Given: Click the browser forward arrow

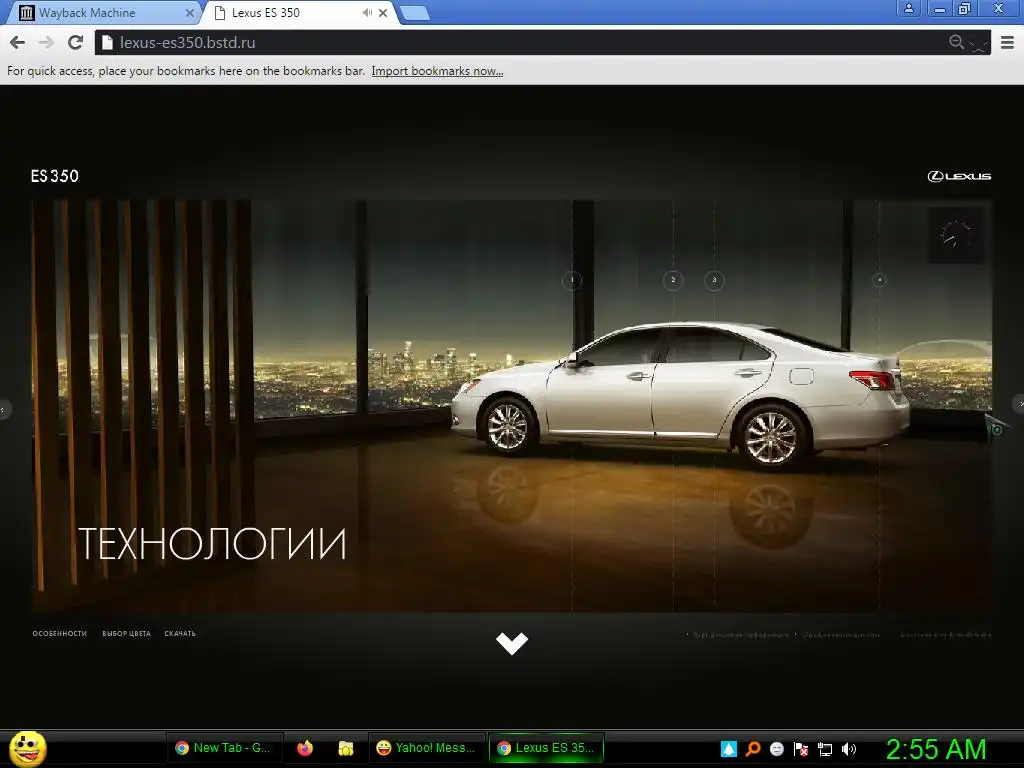Looking at the screenshot, I should tap(46, 42).
